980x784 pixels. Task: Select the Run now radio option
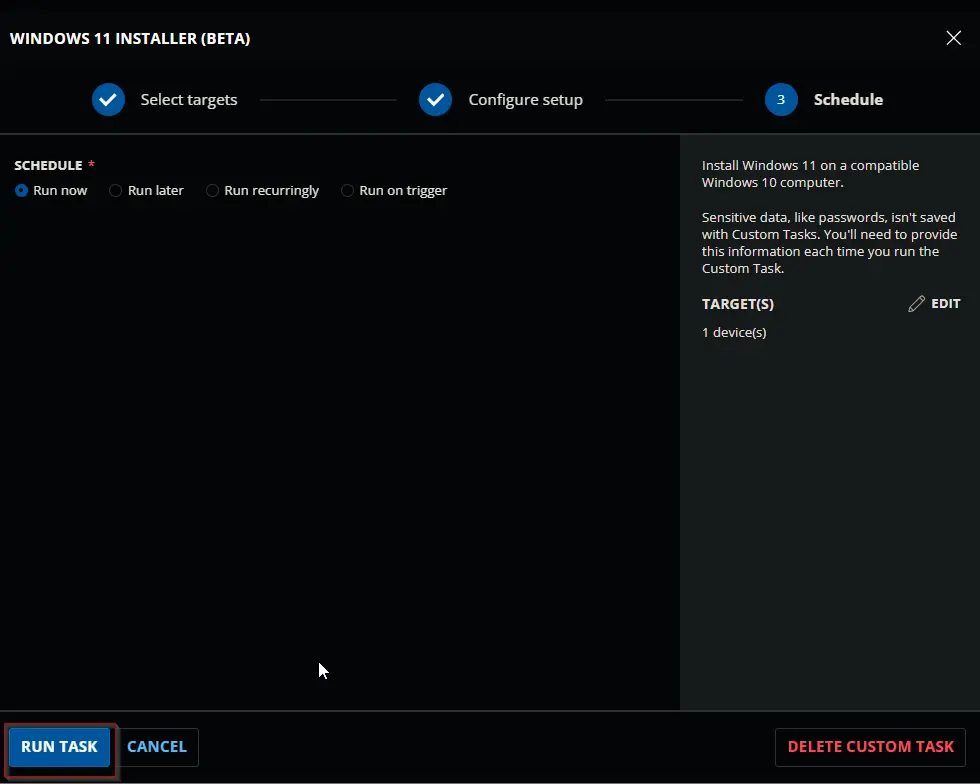pos(22,191)
